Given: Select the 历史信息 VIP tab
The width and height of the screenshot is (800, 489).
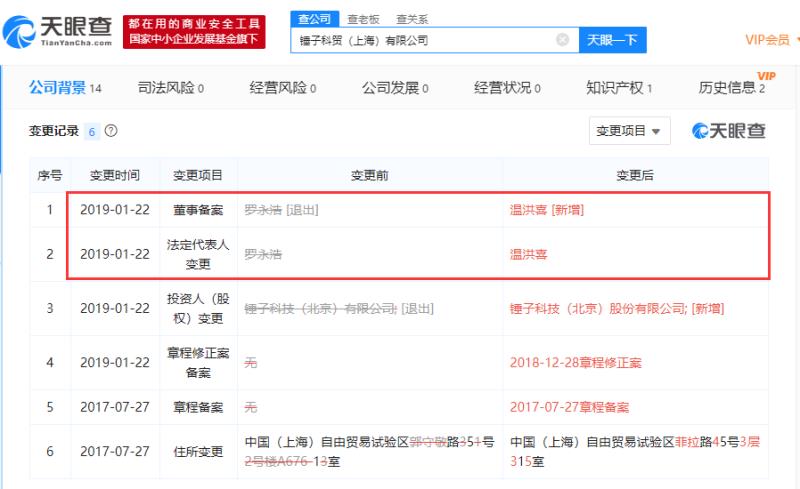Looking at the screenshot, I should (x=732, y=88).
